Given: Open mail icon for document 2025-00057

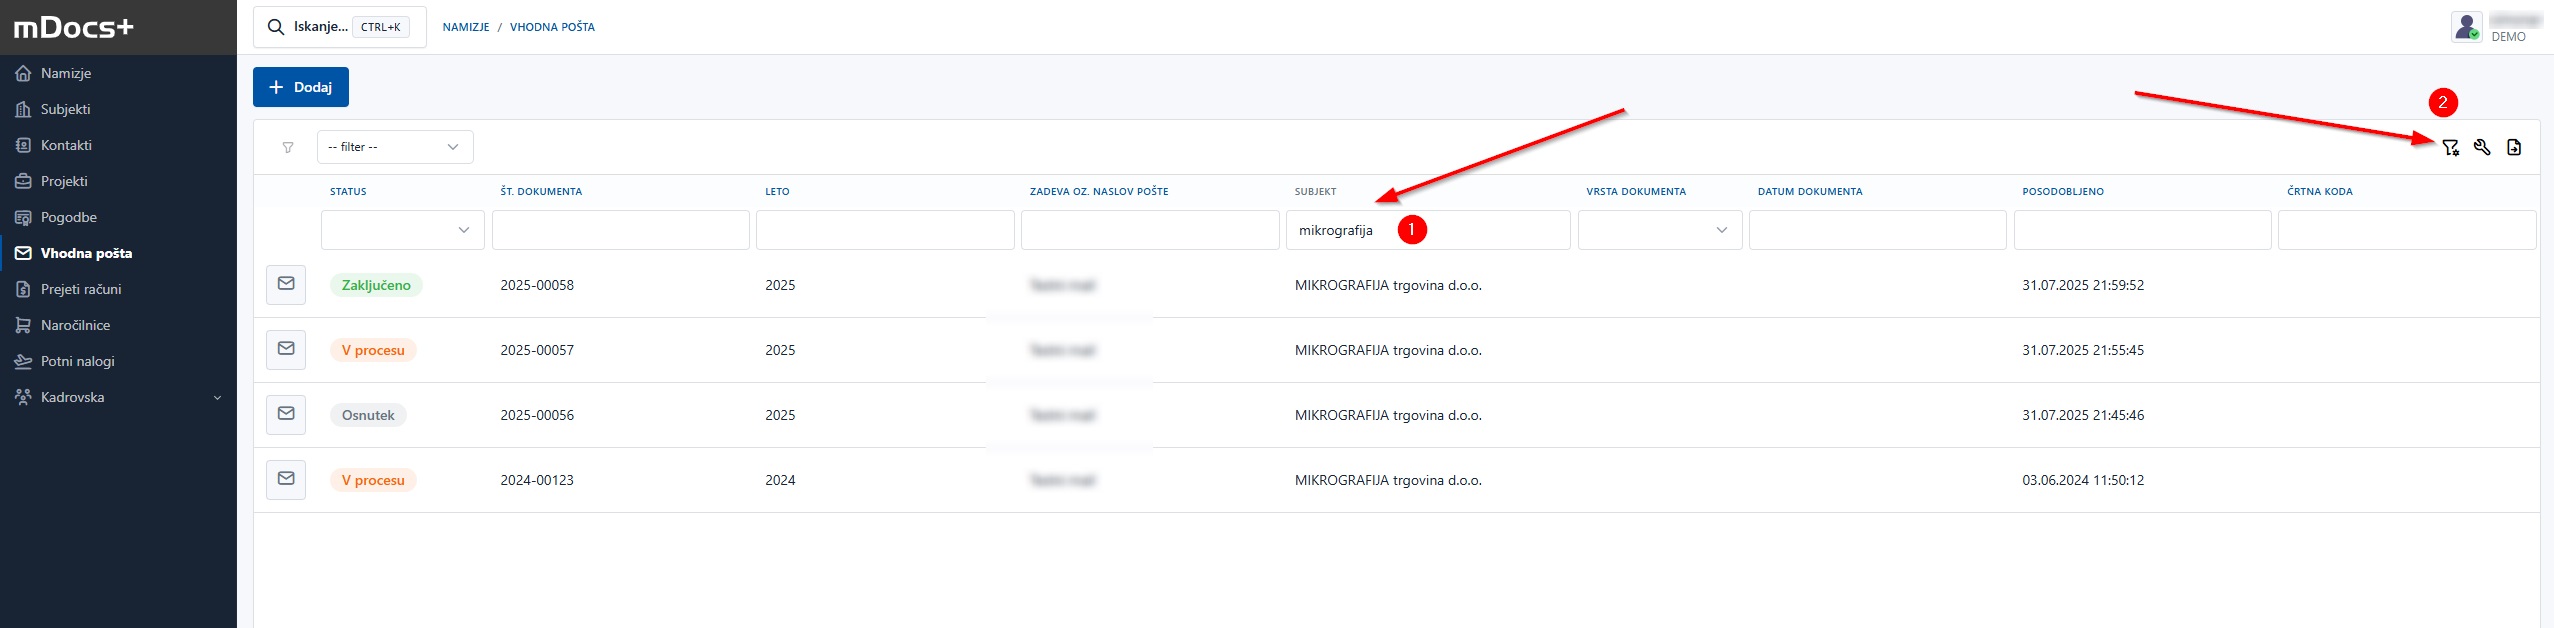Looking at the screenshot, I should 286,350.
